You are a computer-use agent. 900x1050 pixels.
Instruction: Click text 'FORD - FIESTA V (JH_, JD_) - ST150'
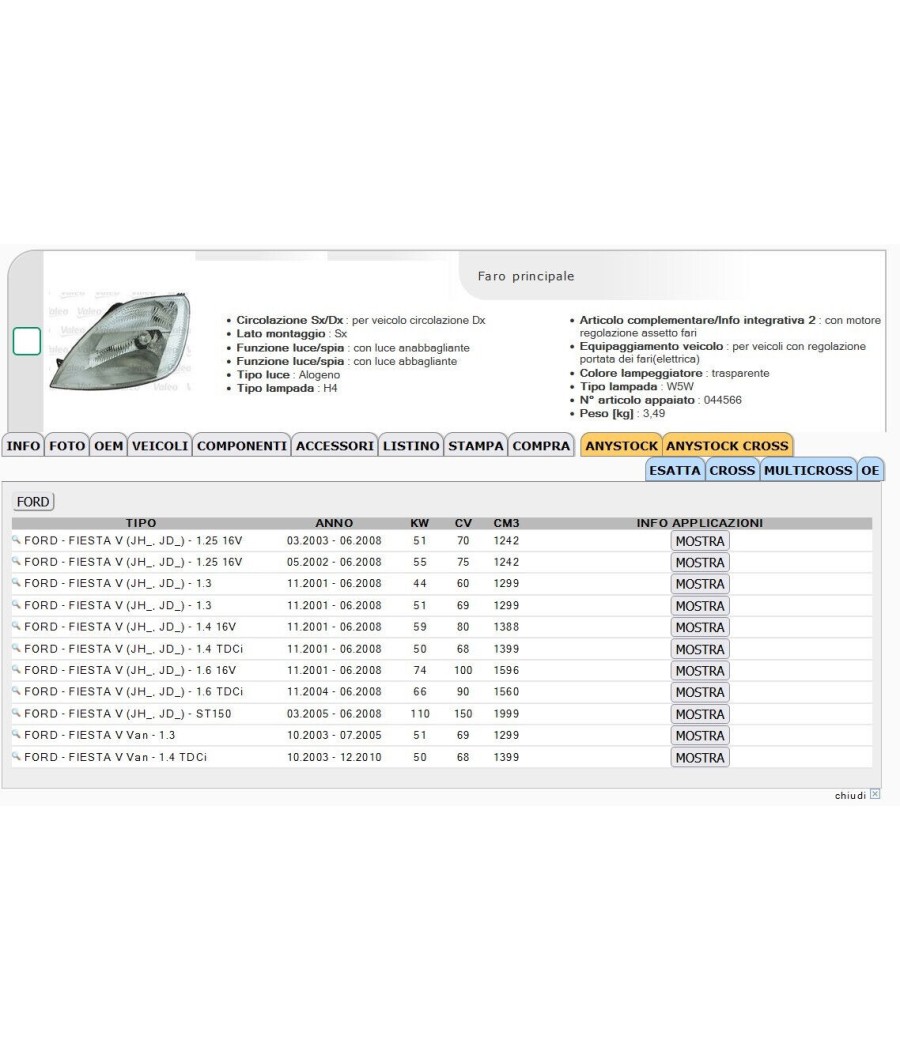click(128, 714)
